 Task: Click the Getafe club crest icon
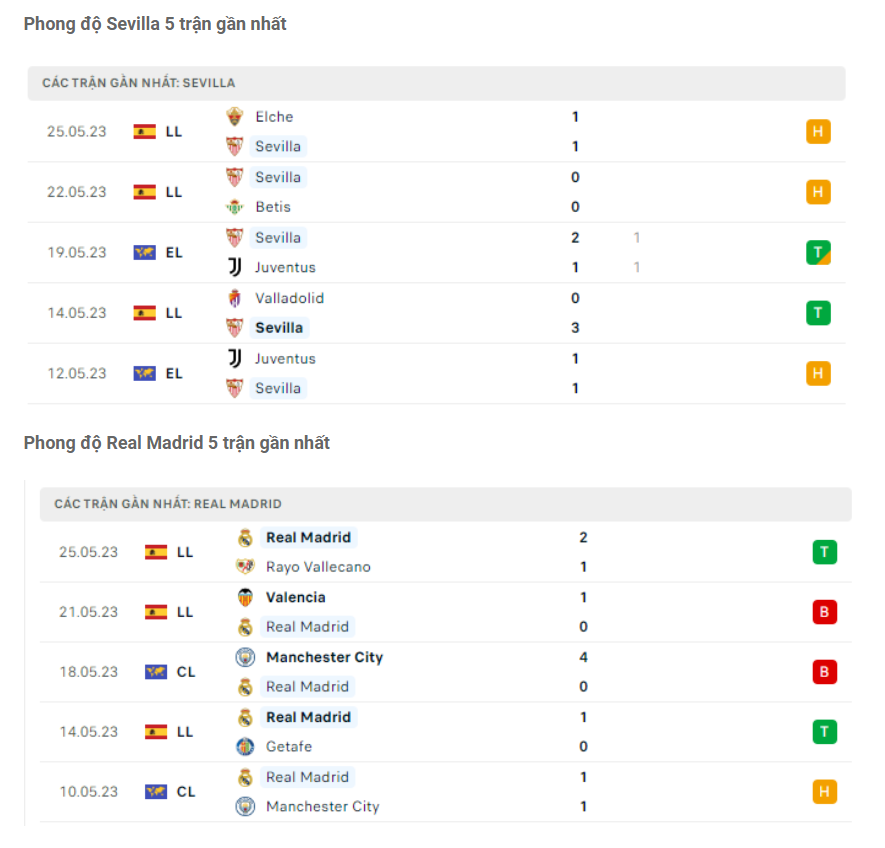(245, 746)
